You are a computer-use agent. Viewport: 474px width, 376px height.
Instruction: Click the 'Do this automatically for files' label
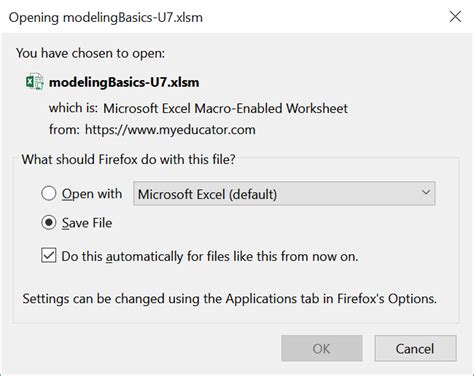210,256
